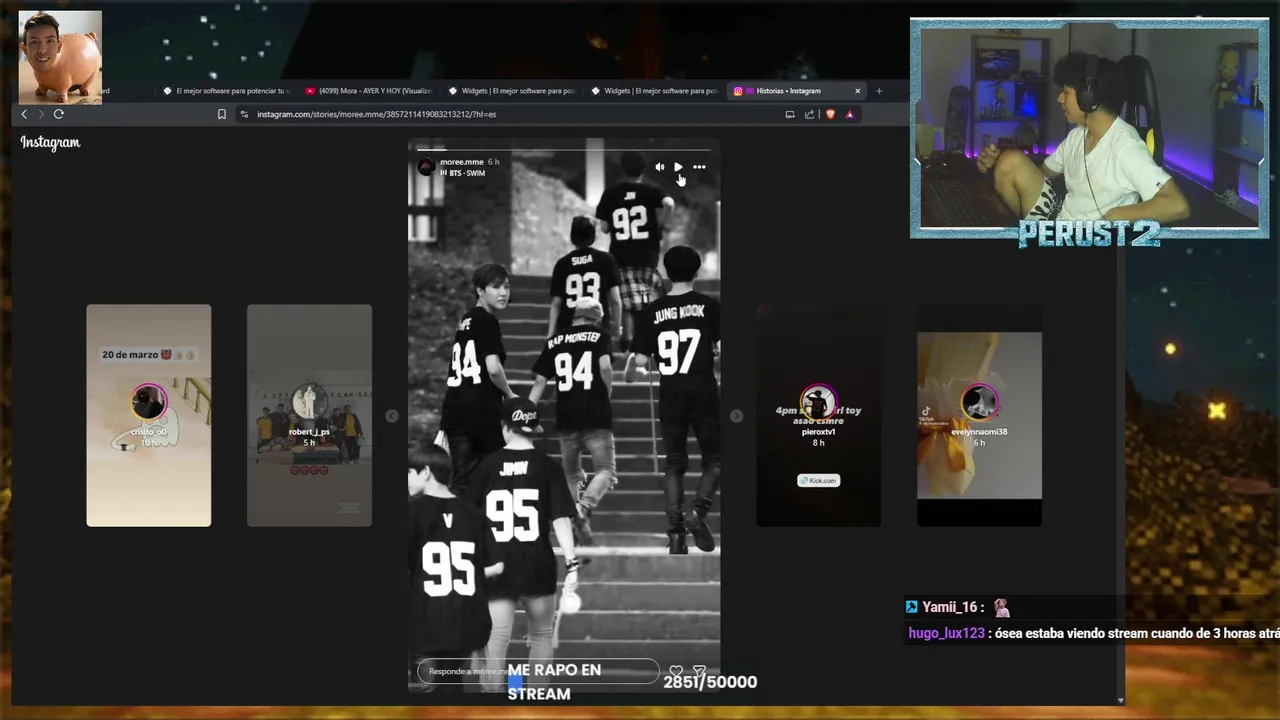Click chat username hugo_lux123
1280x720 pixels.
pos(946,633)
